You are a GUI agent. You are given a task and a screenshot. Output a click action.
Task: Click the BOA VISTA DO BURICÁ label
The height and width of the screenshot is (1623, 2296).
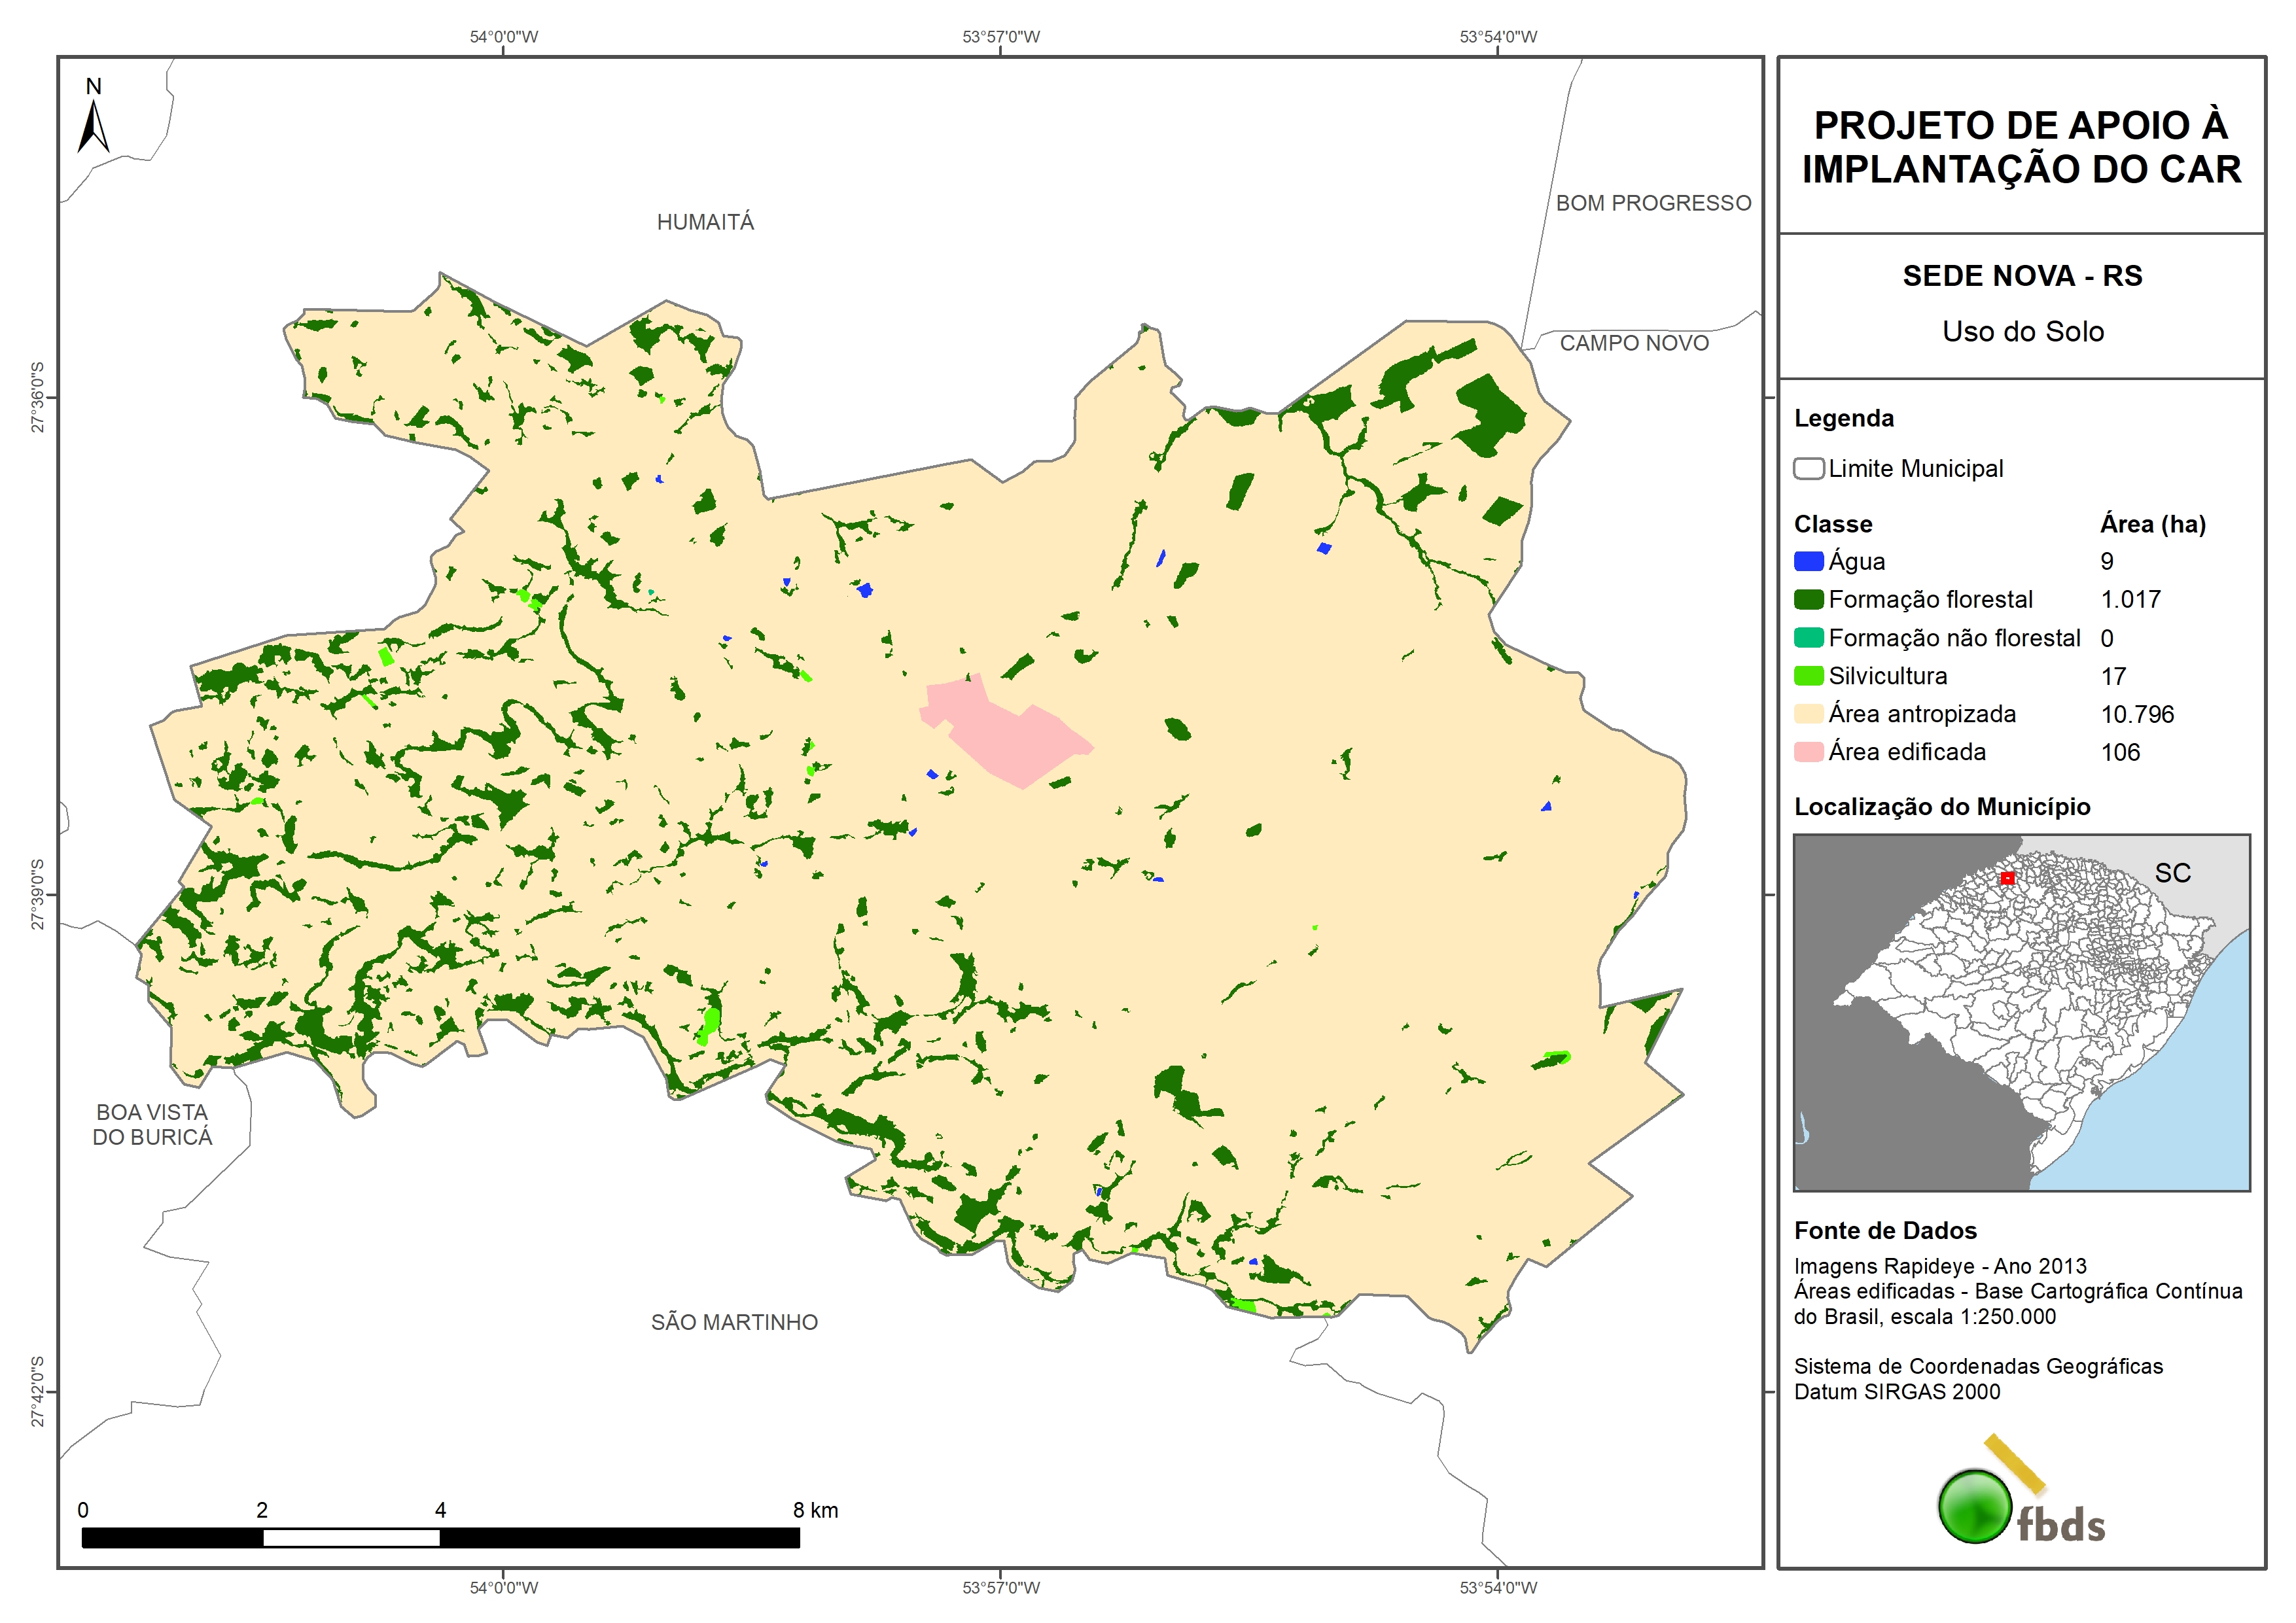point(152,1124)
